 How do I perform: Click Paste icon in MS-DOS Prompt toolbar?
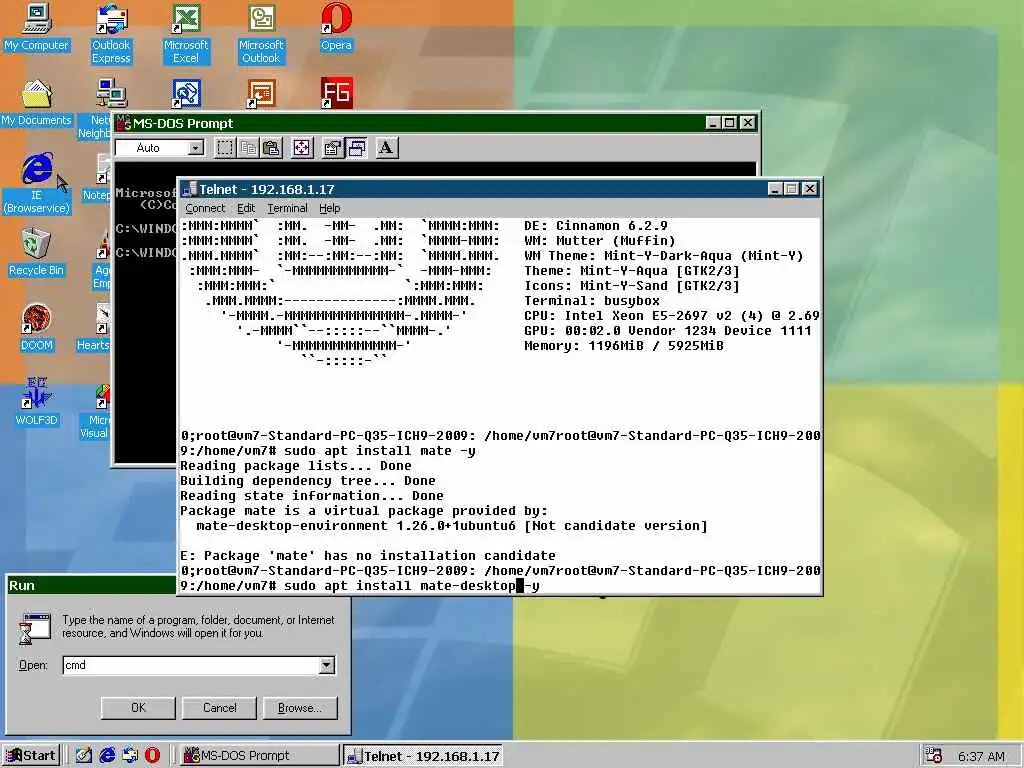point(271,148)
